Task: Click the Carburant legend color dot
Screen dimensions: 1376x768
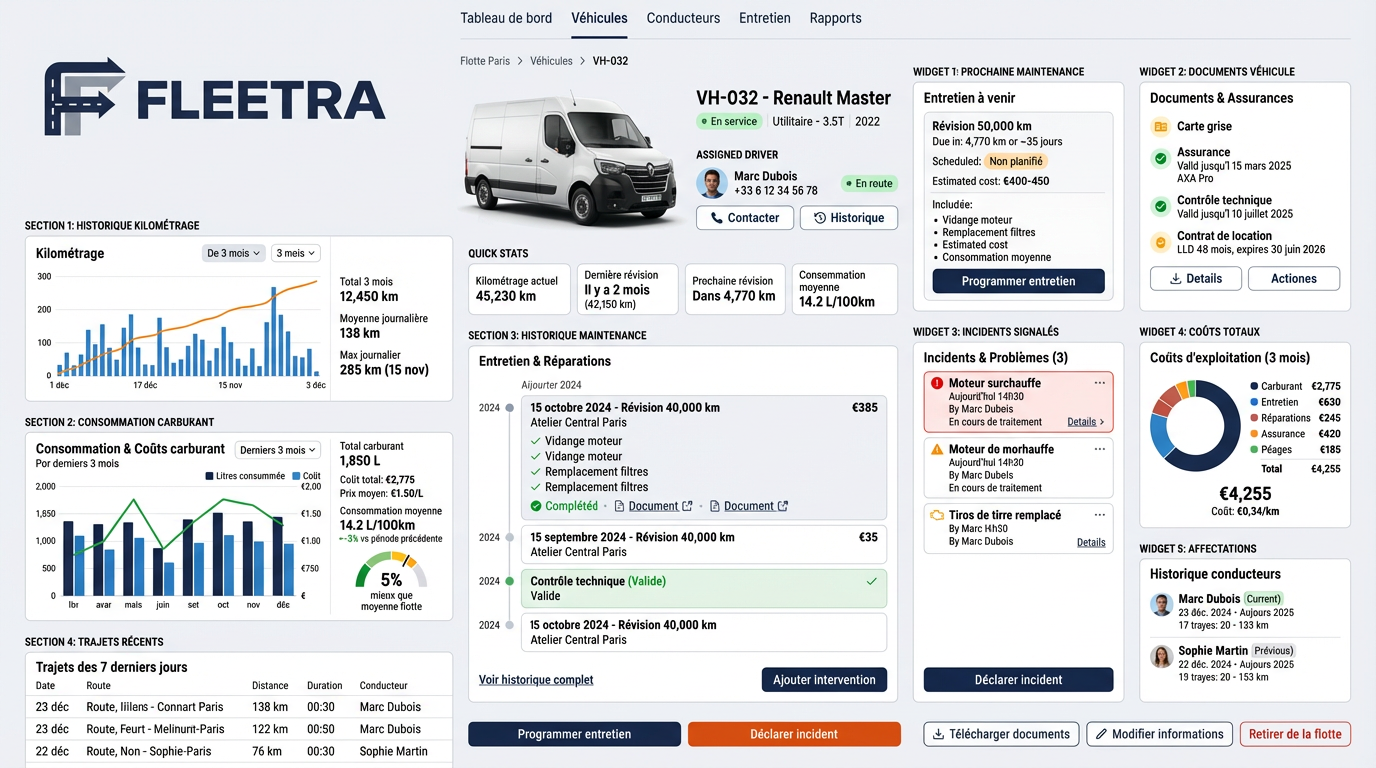Action: point(1252,386)
